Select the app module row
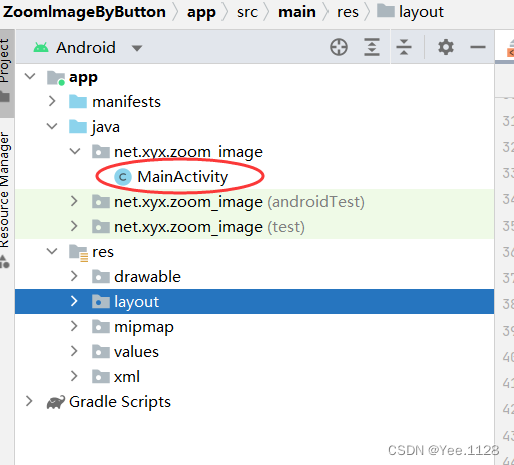Image resolution: width=514 pixels, height=465 pixels. point(255,77)
